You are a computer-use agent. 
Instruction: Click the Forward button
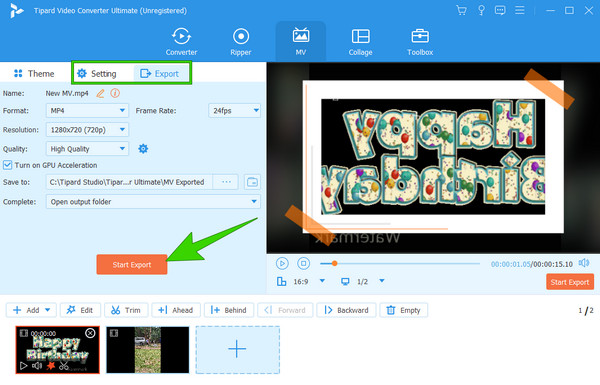[x=285, y=310]
